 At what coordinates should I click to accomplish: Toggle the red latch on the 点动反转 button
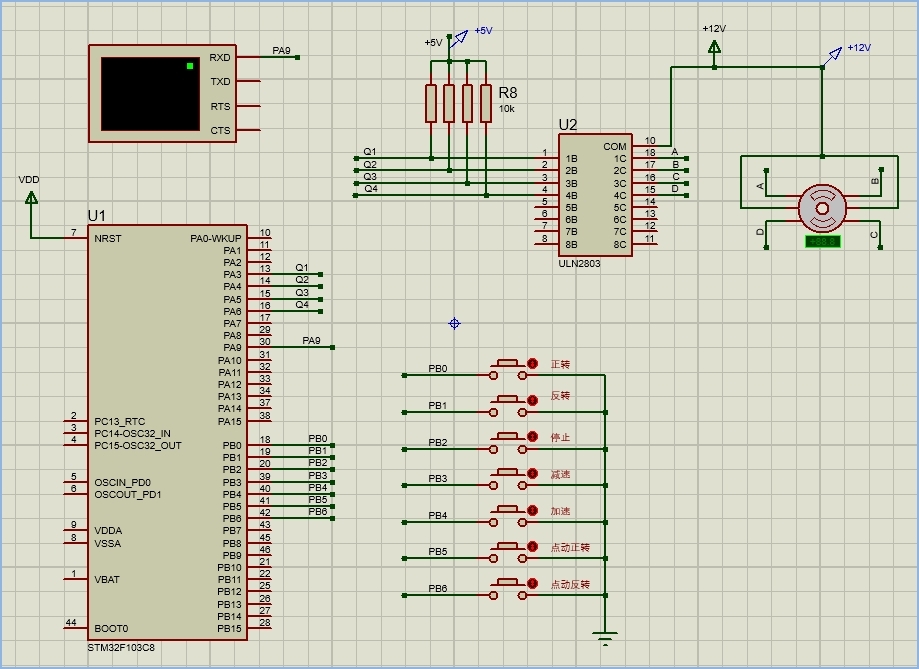[x=533, y=584]
